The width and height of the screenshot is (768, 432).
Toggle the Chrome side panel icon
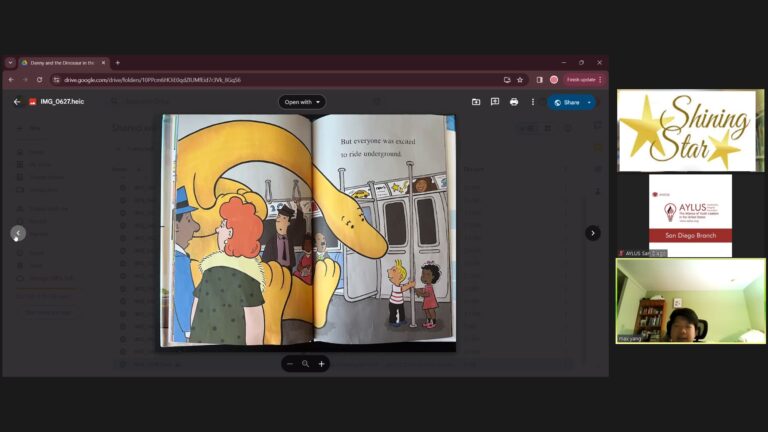click(539, 80)
